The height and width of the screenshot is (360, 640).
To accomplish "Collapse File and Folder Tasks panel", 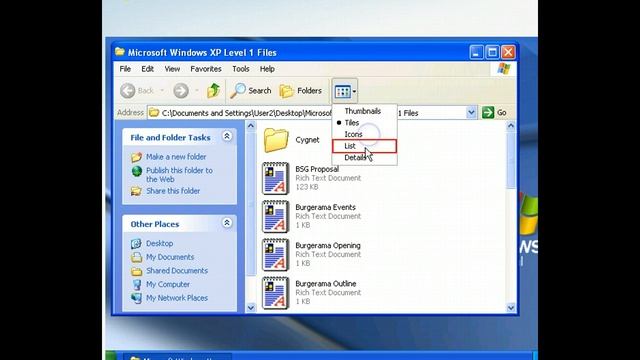I will click(x=227, y=136).
